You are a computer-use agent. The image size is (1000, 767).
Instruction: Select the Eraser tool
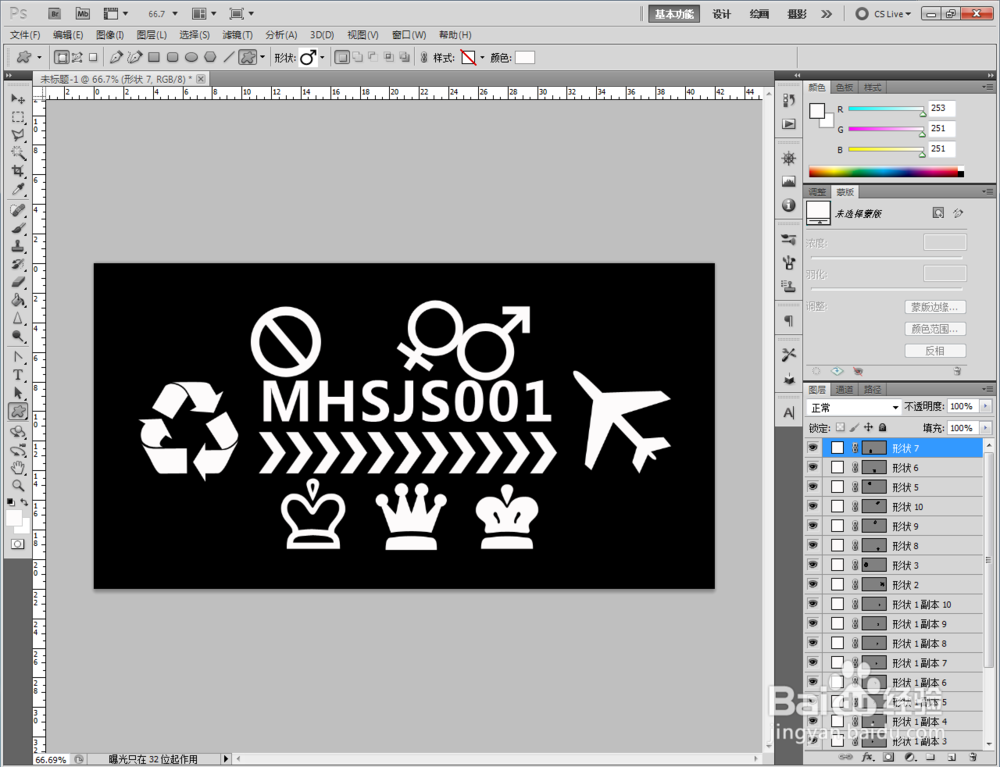18,282
